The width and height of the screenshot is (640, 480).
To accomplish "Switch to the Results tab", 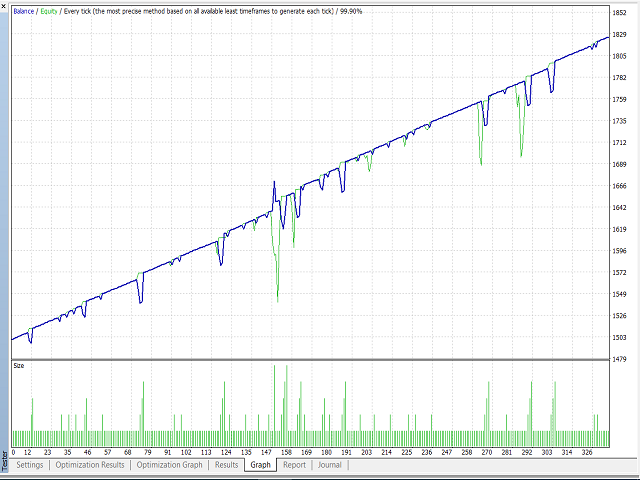I will coord(227,465).
